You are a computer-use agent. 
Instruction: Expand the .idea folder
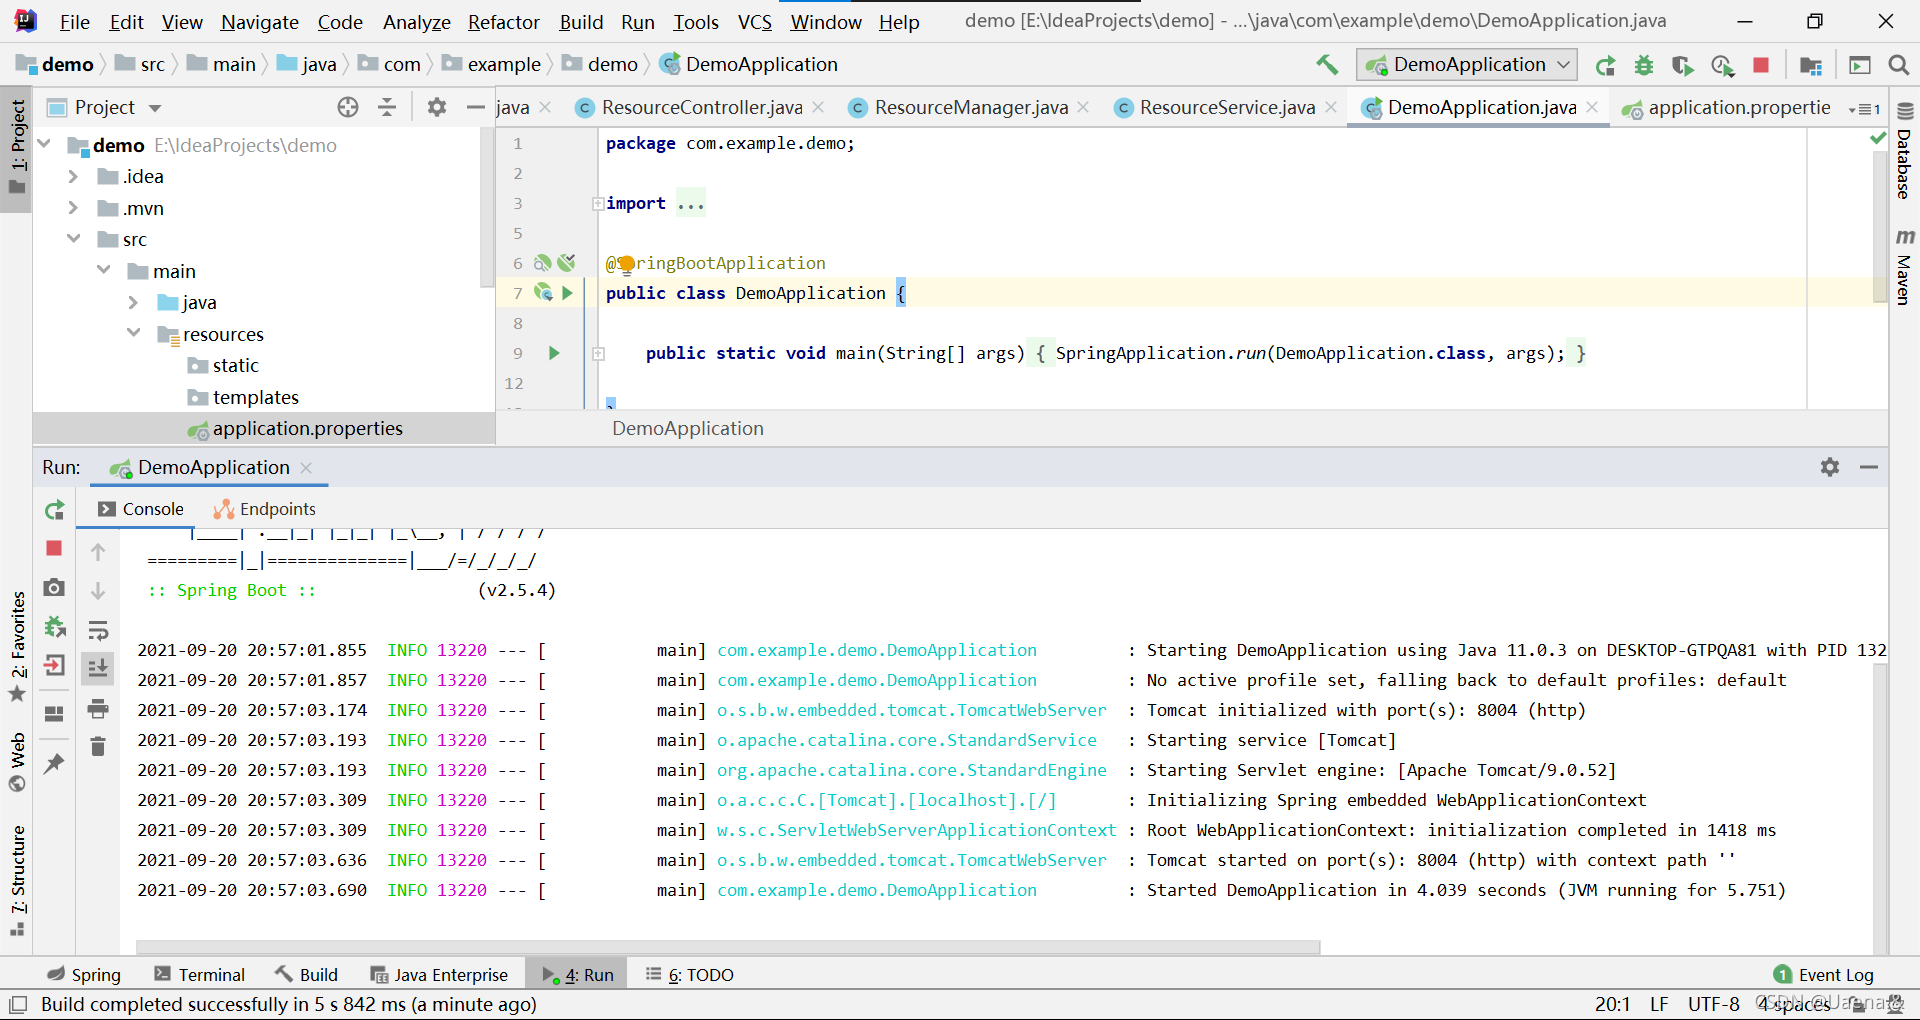pos(73,177)
